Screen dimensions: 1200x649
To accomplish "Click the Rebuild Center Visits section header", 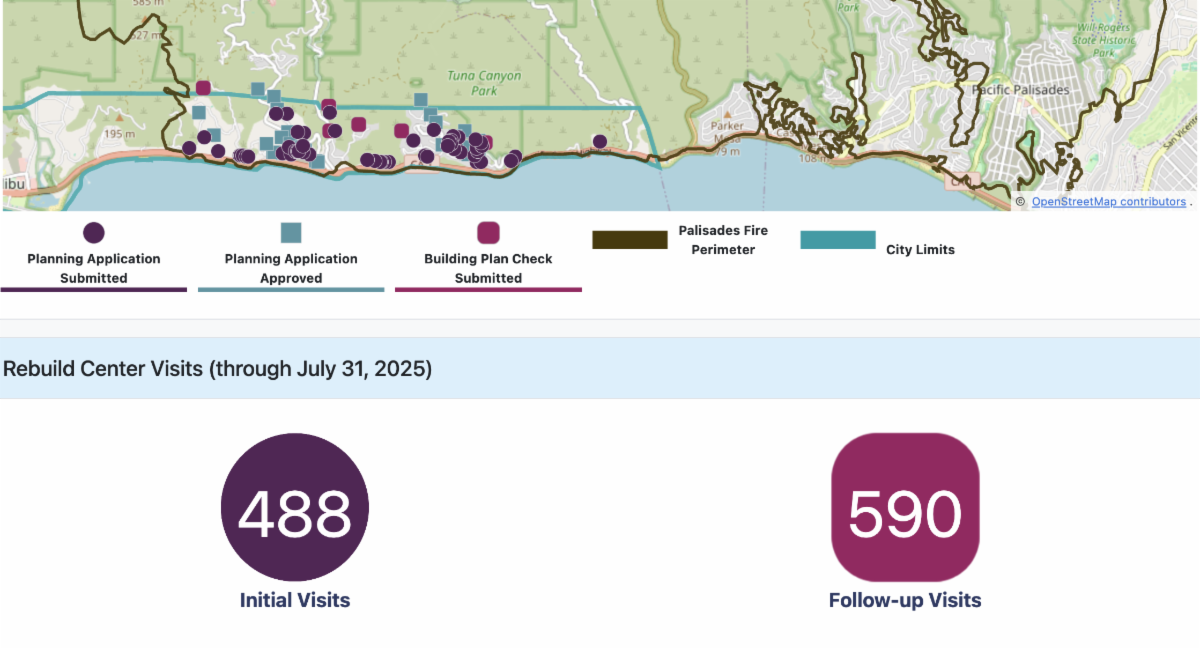I will pos(218,368).
